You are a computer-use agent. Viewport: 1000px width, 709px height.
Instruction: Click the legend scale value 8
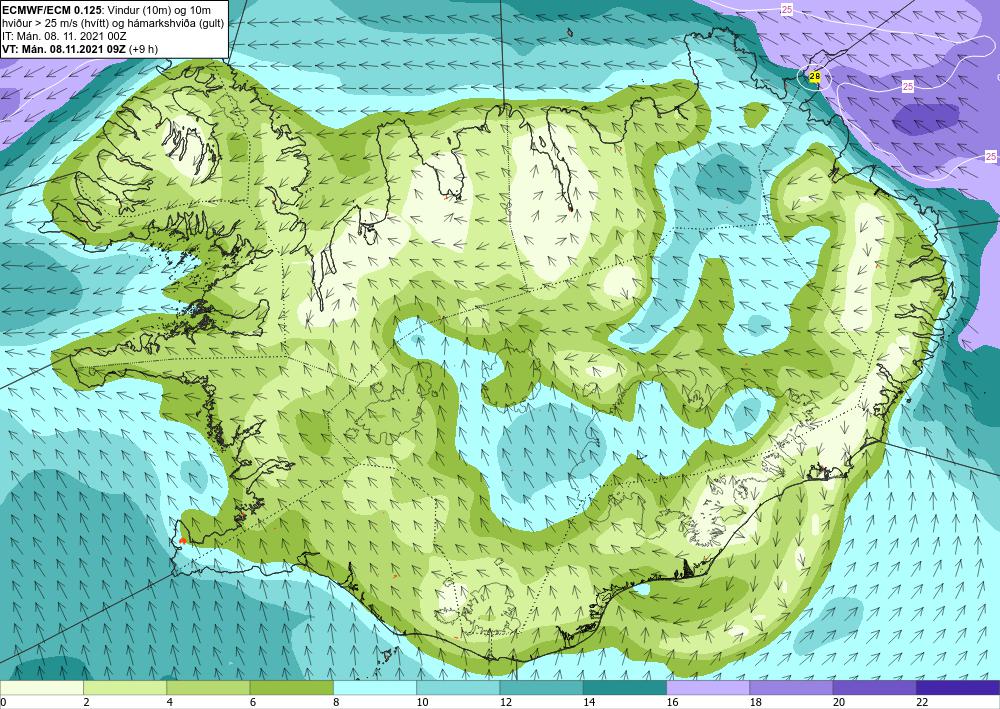(x=336, y=703)
